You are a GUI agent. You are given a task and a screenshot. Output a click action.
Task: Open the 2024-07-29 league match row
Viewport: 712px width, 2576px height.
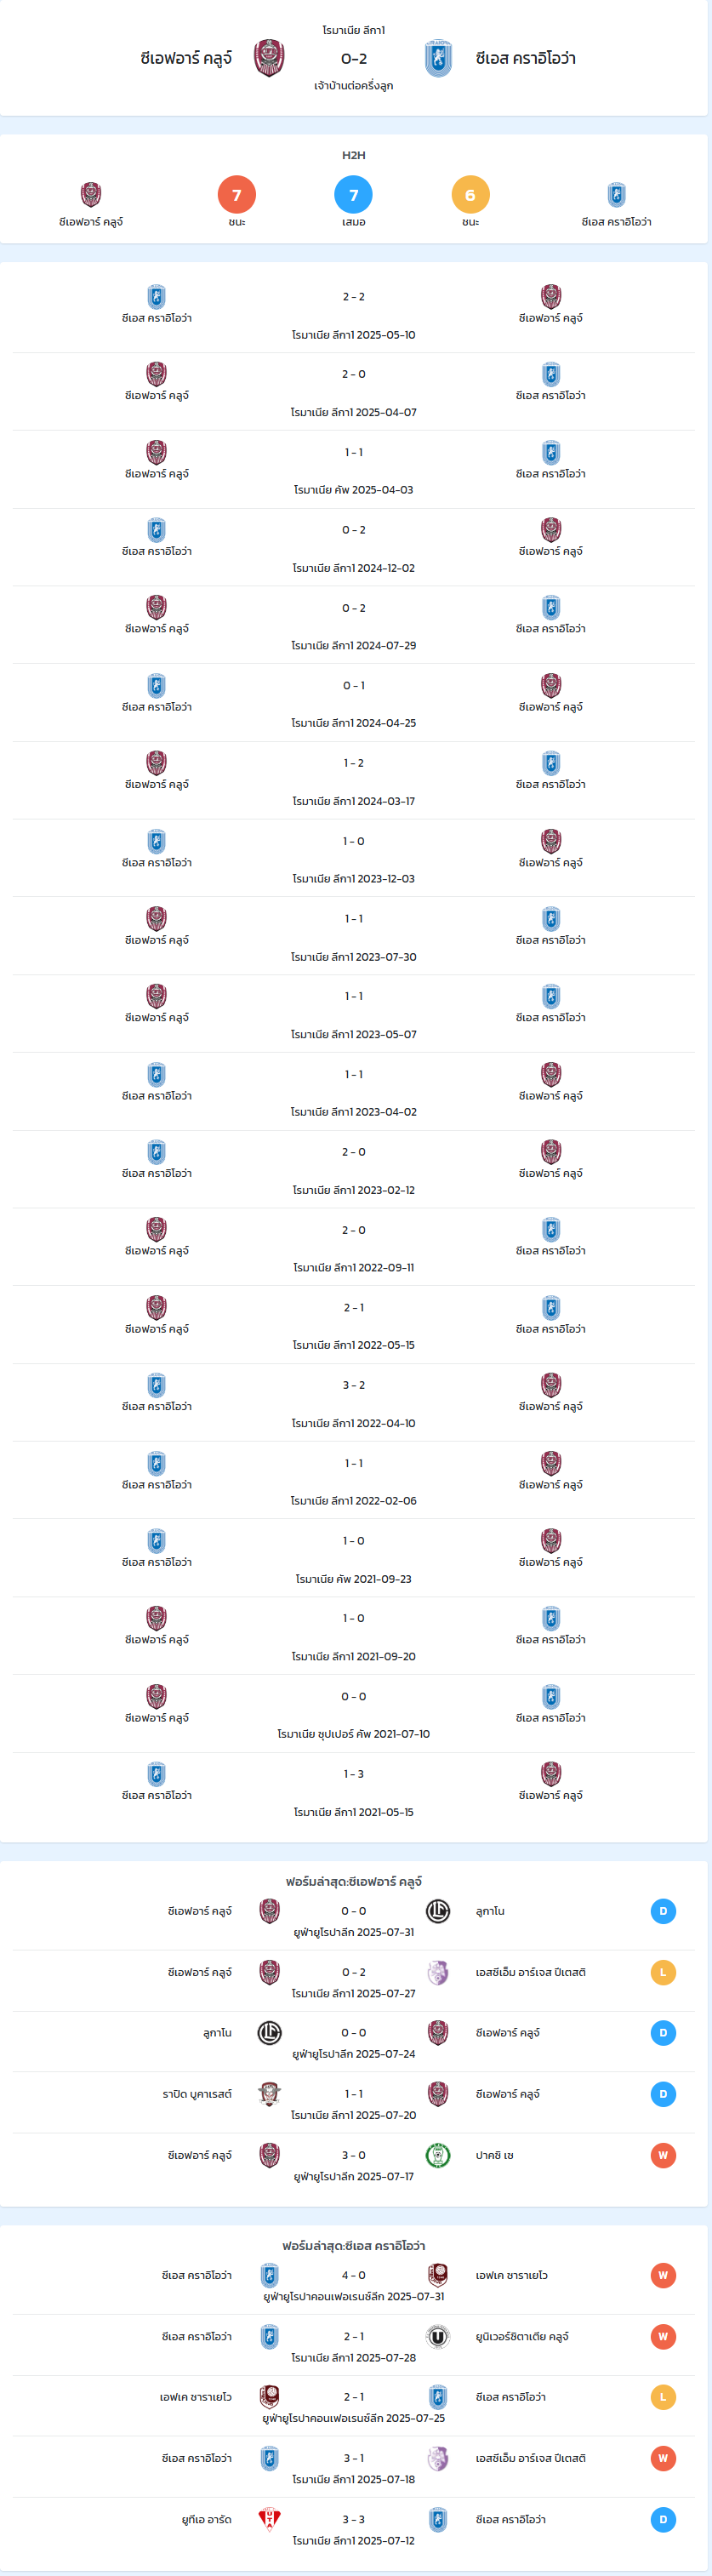pos(354,625)
